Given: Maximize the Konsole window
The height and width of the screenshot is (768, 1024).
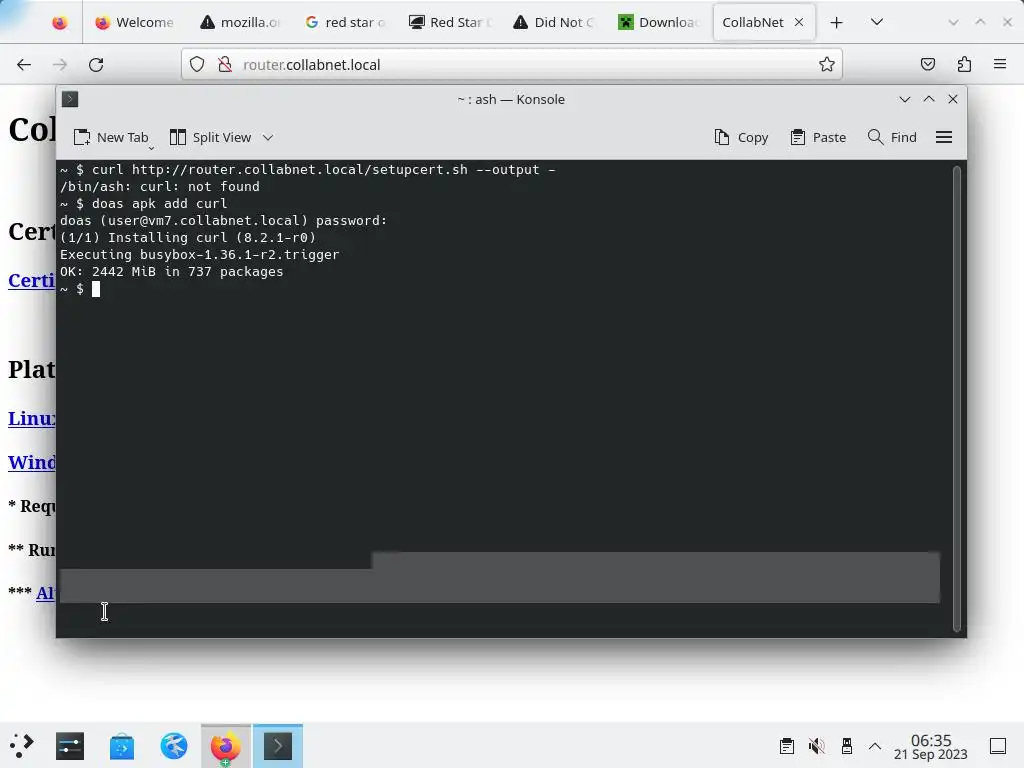Looking at the screenshot, I should (x=929, y=99).
